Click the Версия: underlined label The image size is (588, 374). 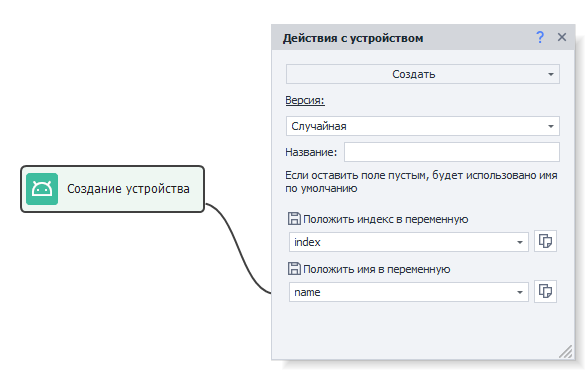coord(305,100)
